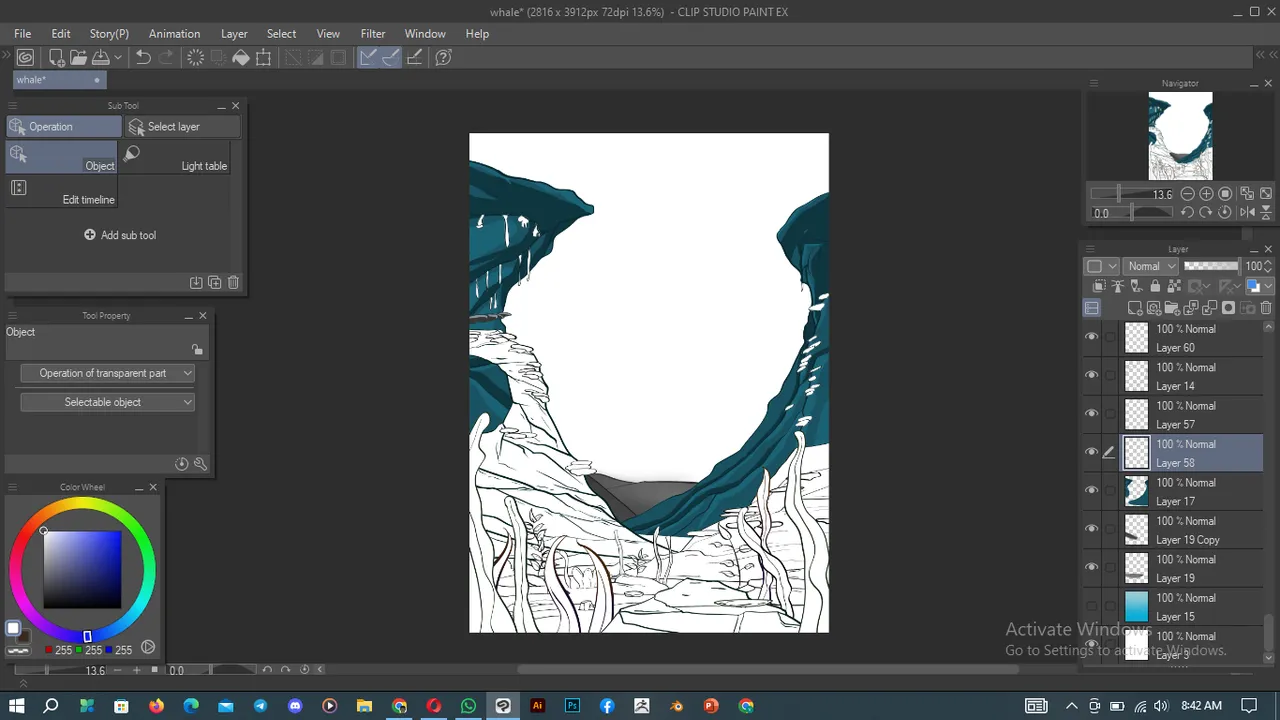Click the Navigator canvas thumbnail
1280x720 pixels.
pos(1180,136)
